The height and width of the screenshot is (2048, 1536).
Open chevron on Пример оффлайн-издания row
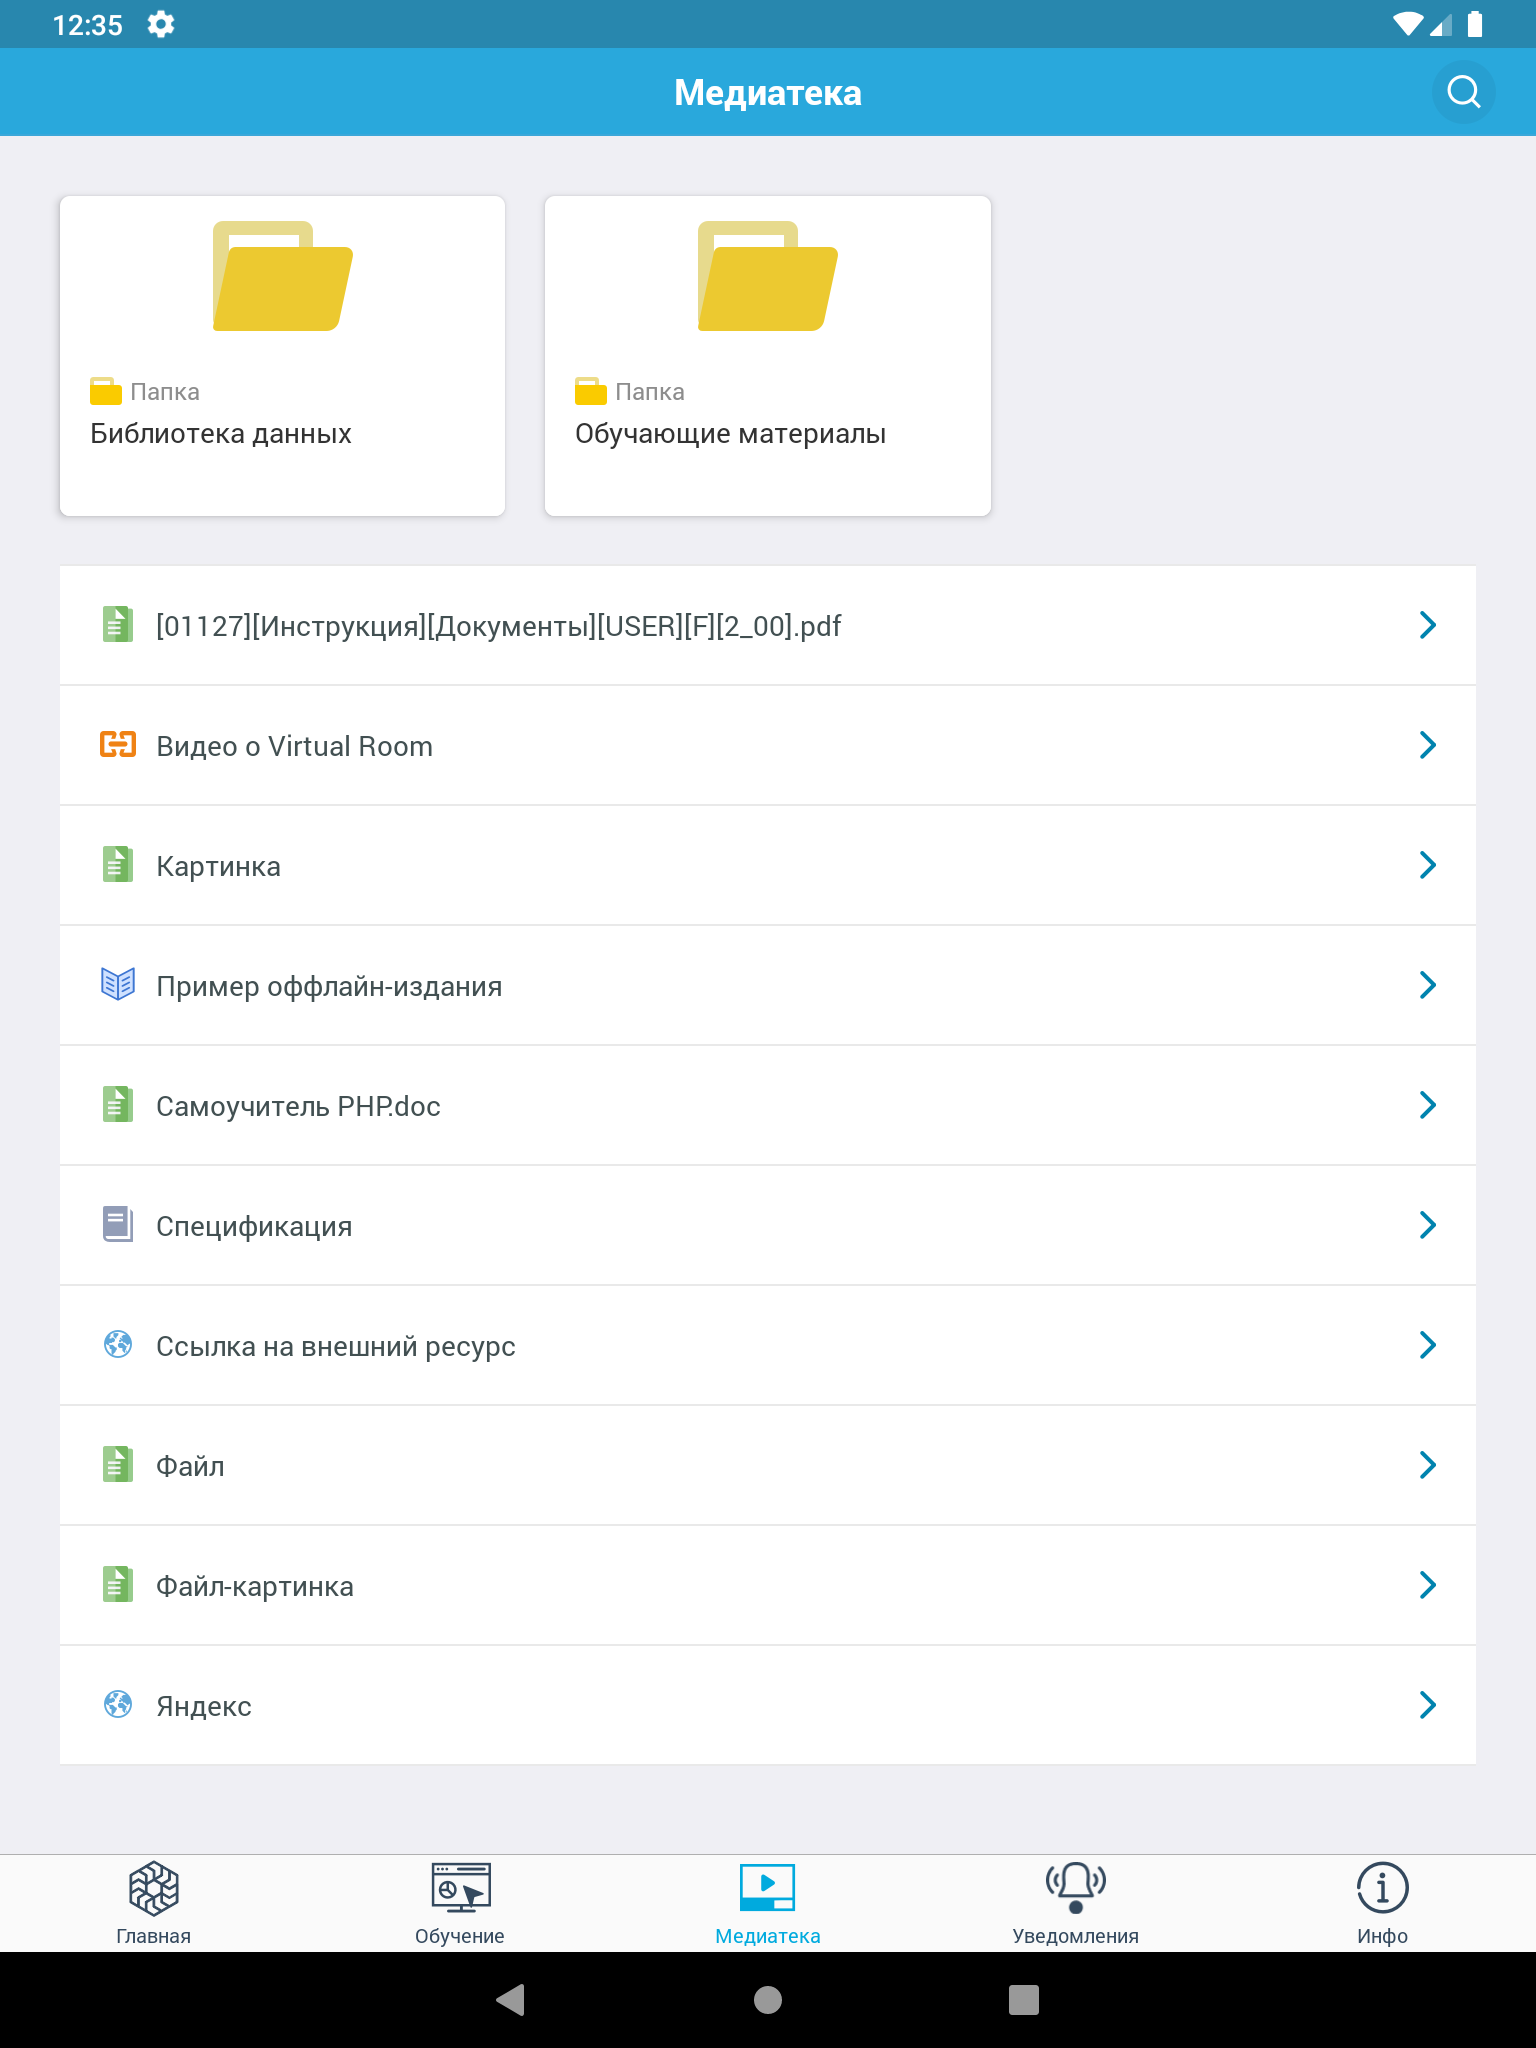click(x=1428, y=985)
